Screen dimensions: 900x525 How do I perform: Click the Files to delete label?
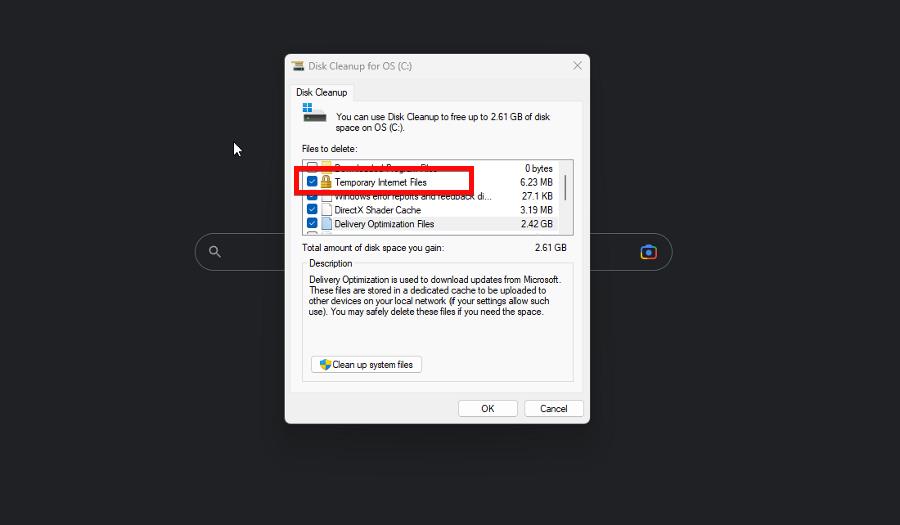click(x=329, y=149)
